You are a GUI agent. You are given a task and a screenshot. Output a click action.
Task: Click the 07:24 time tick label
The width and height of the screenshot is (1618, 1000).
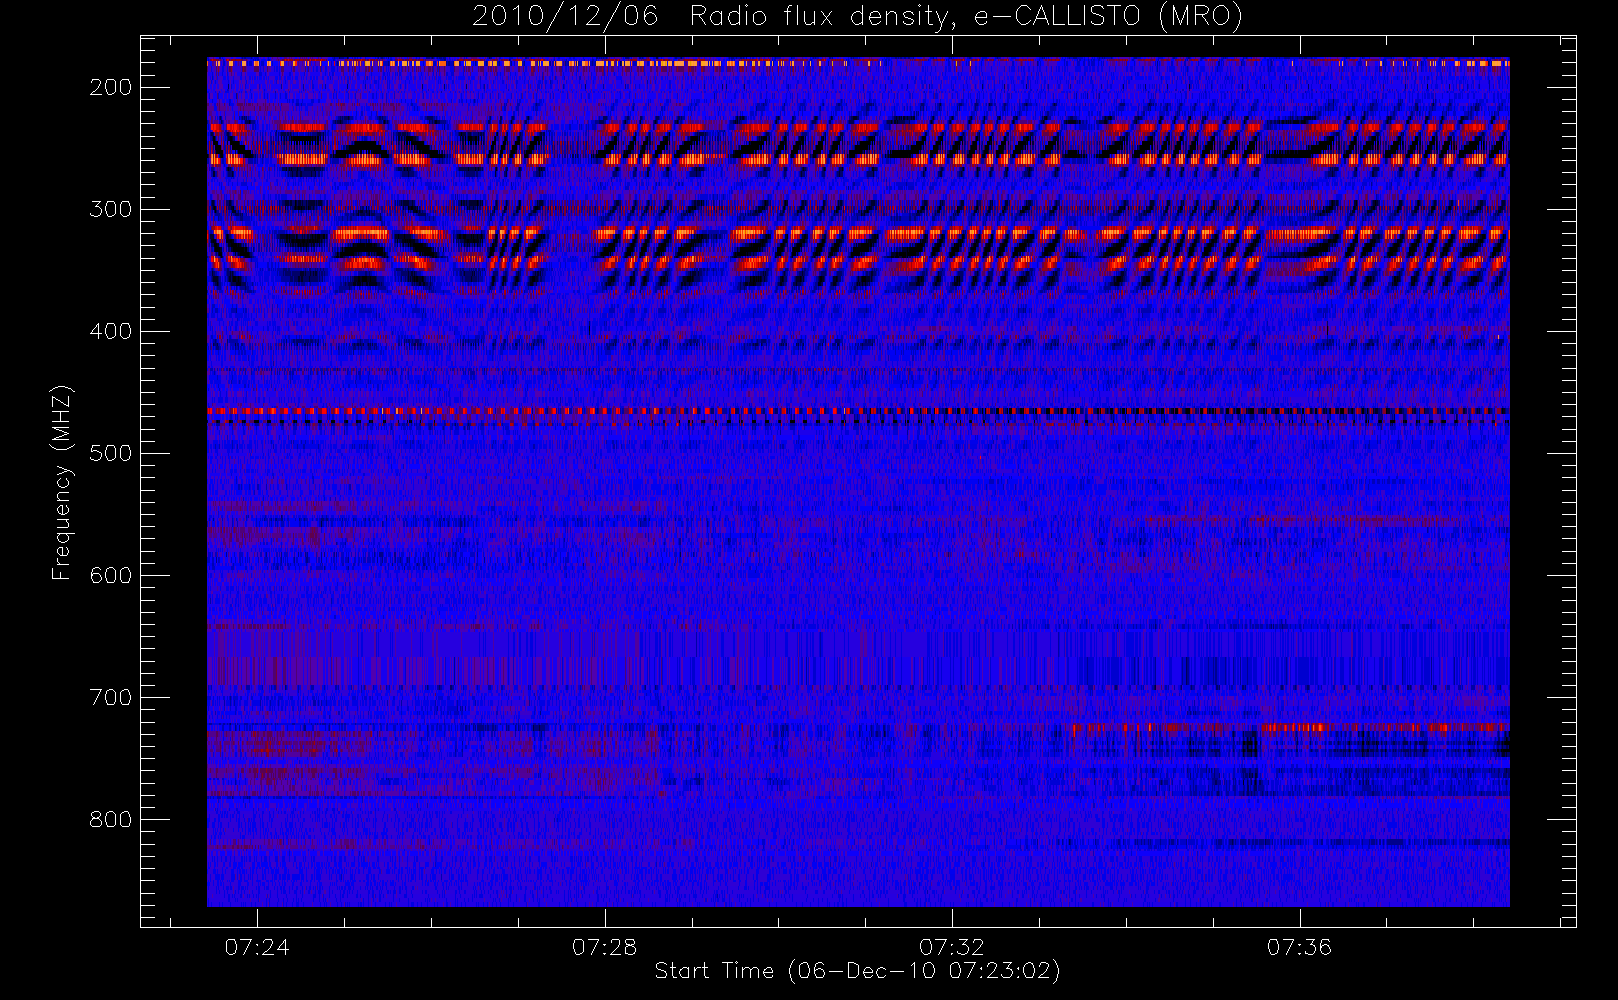tap(257, 947)
